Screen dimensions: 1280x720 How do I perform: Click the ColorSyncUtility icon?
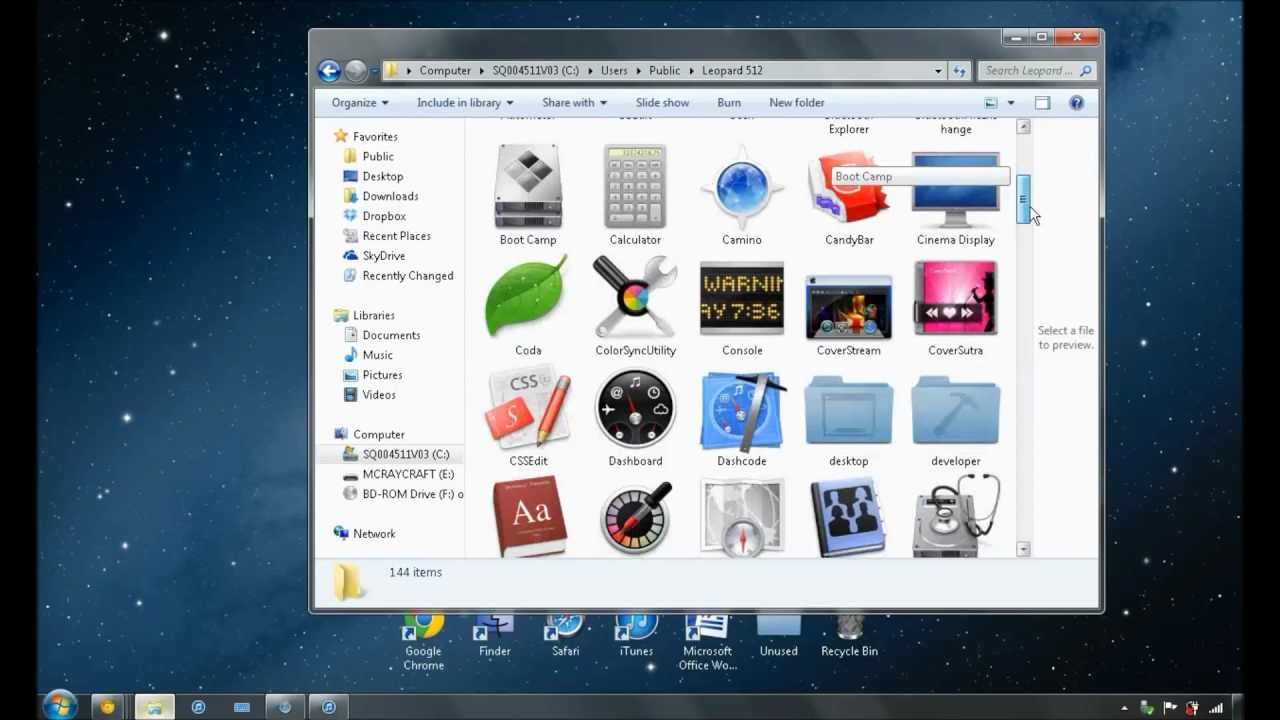635,298
